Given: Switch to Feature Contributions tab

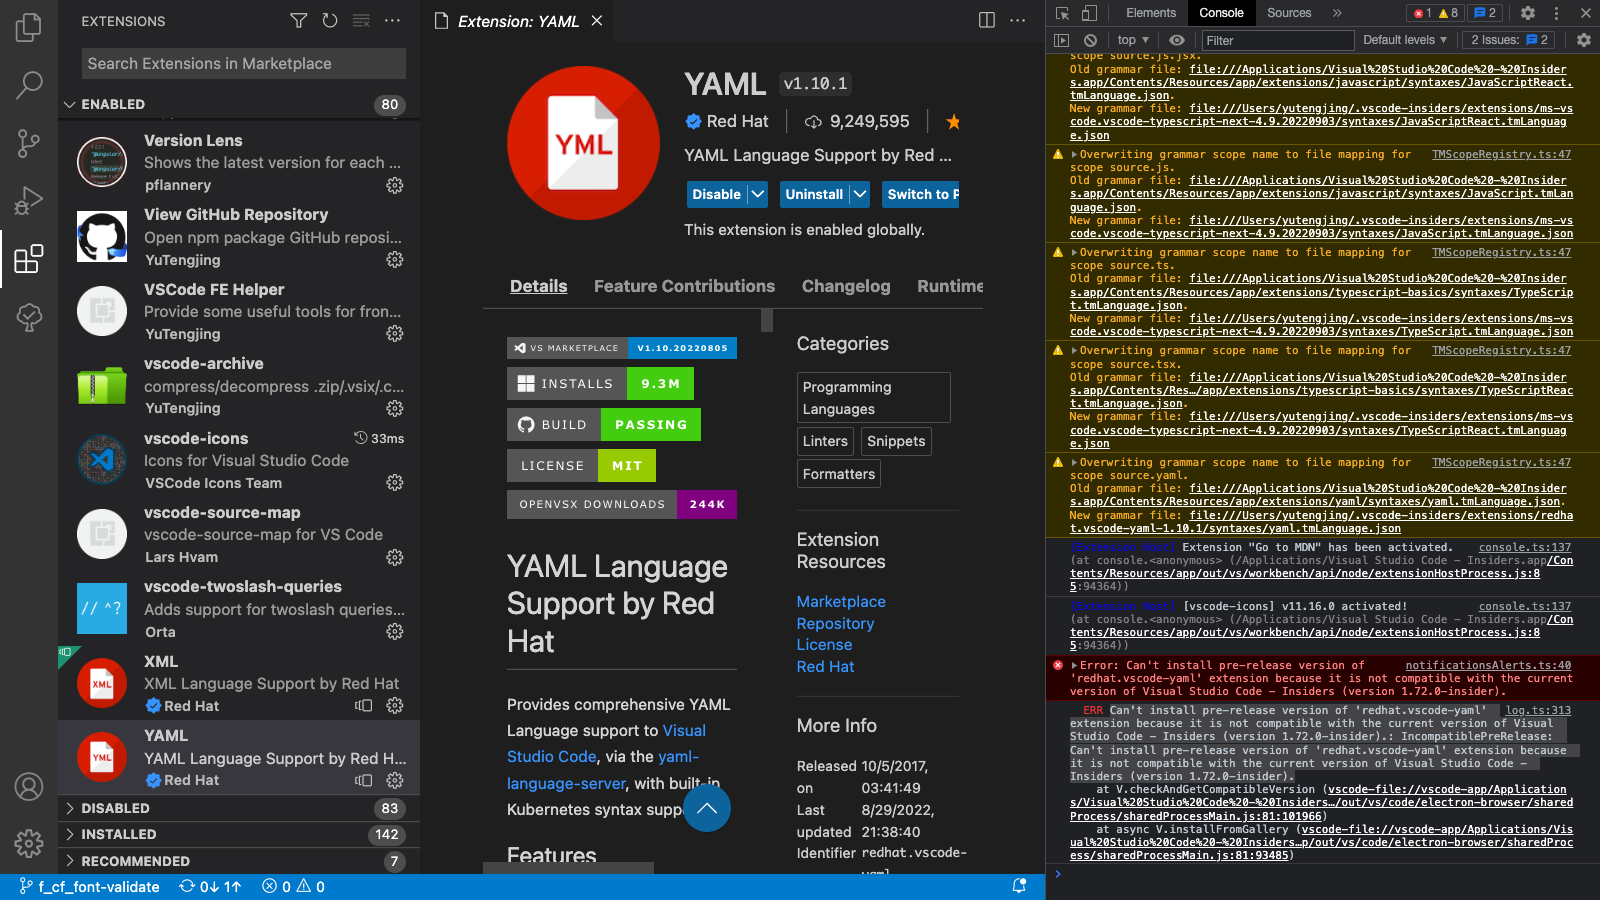Looking at the screenshot, I should coord(684,286).
